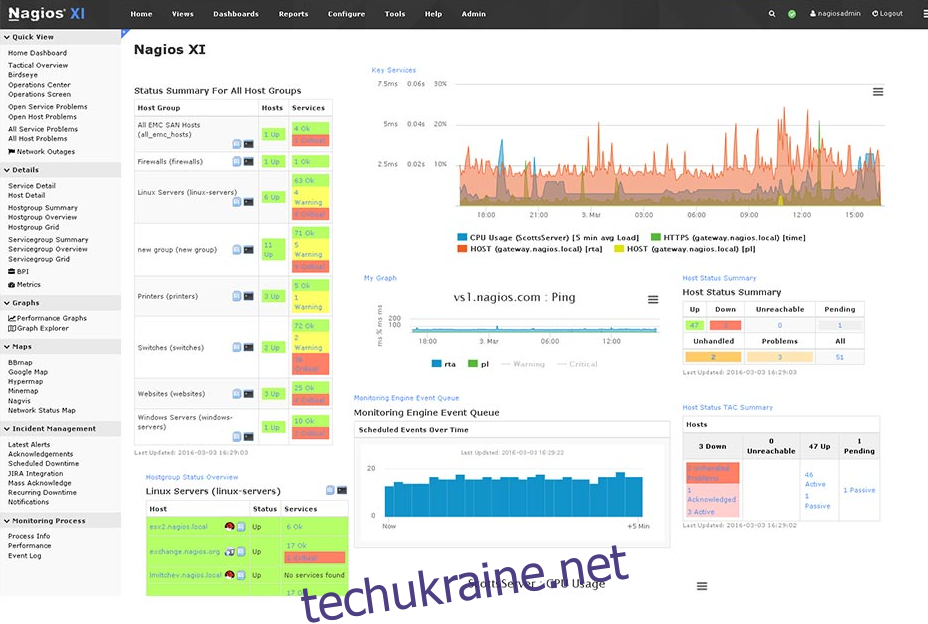Click service detail icon for Printers row
The height and width of the screenshot is (624, 928).
tap(237, 296)
